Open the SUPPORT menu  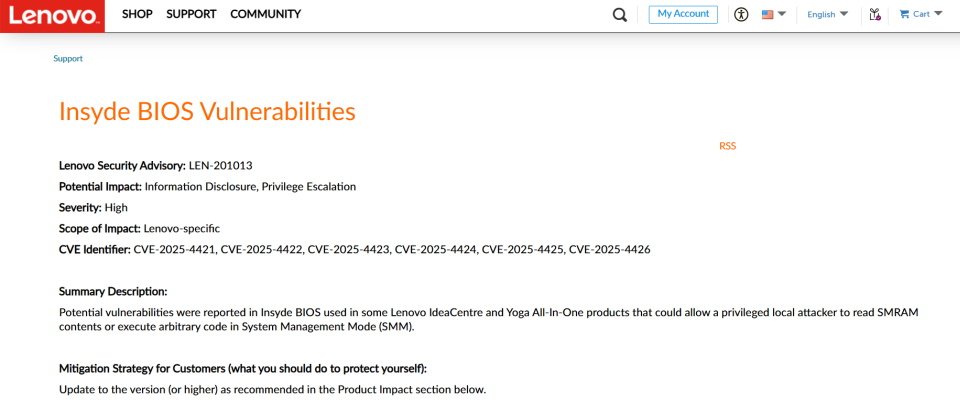click(x=191, y=14)
